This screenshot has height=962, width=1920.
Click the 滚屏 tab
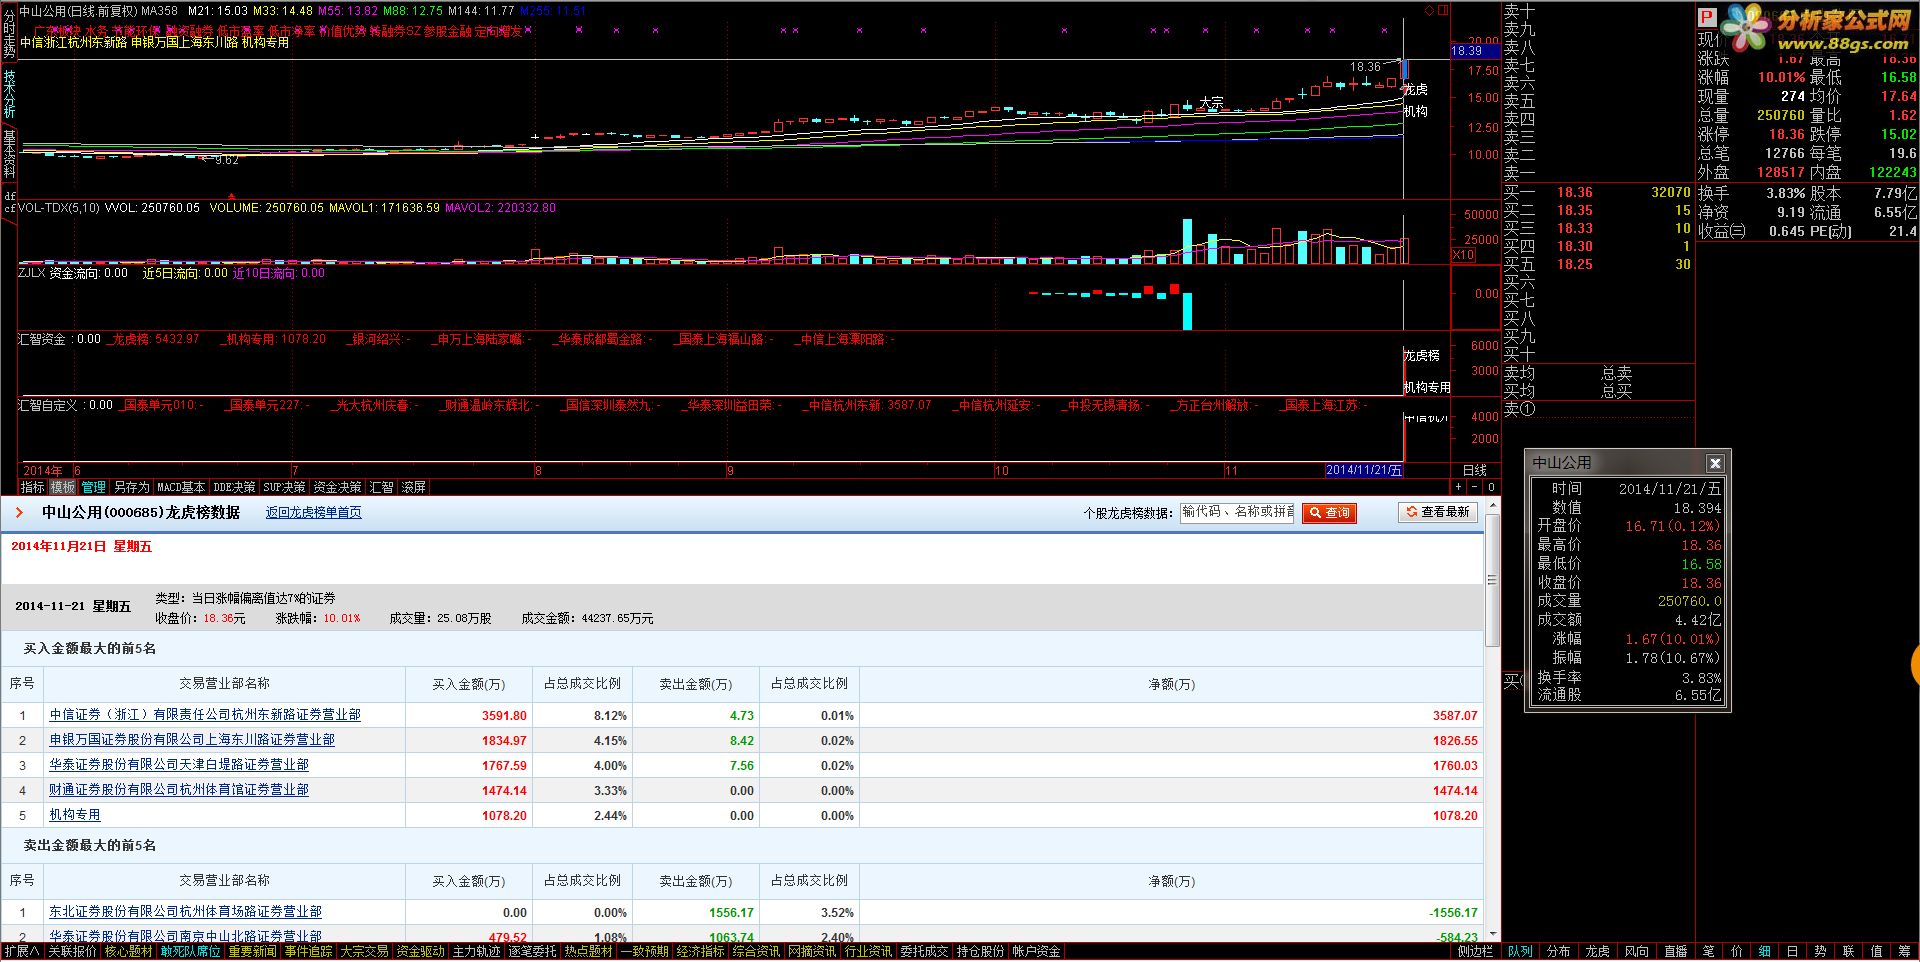[414, 487]
